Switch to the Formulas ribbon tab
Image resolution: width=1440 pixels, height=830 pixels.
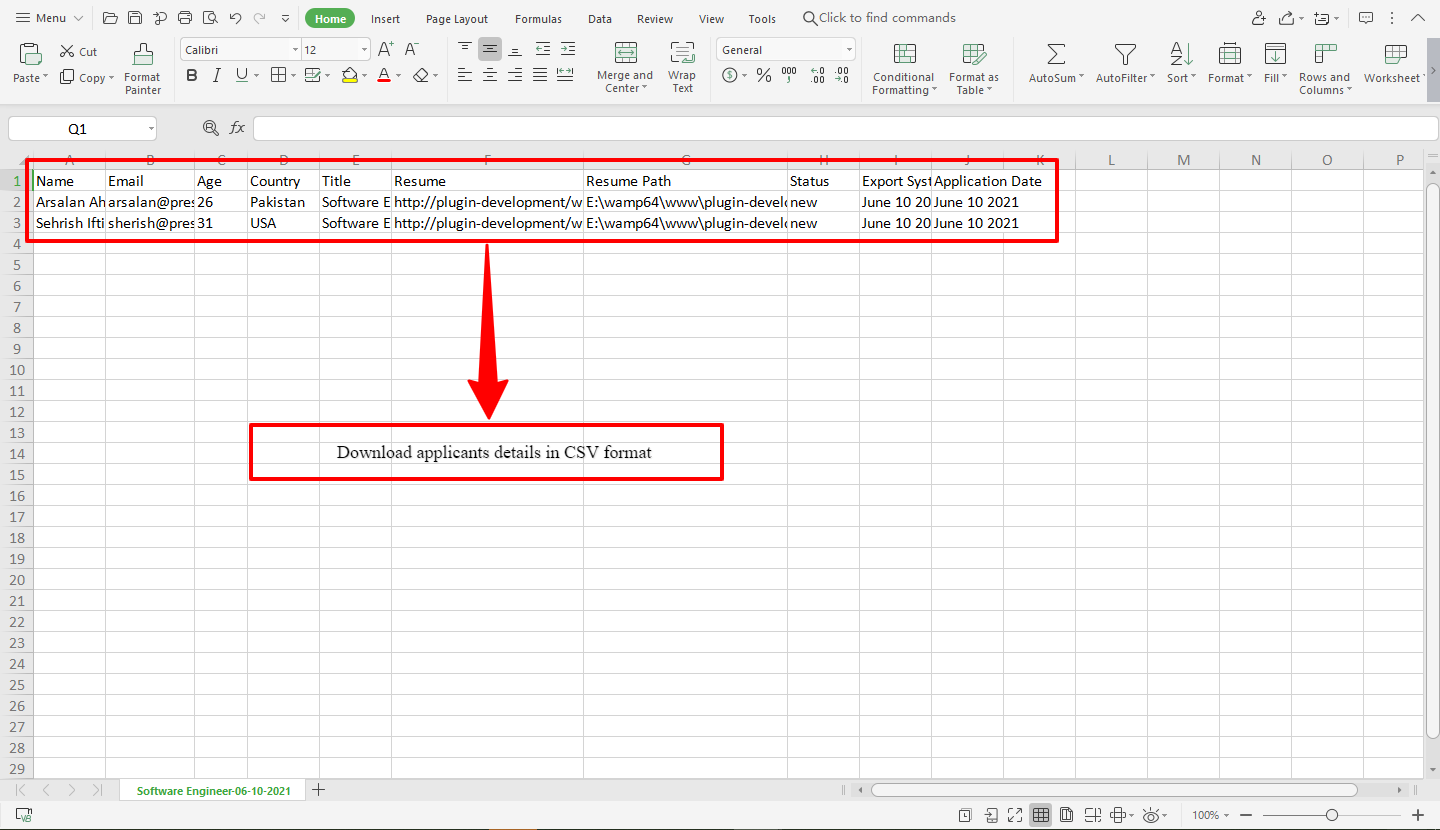point(538,18)
